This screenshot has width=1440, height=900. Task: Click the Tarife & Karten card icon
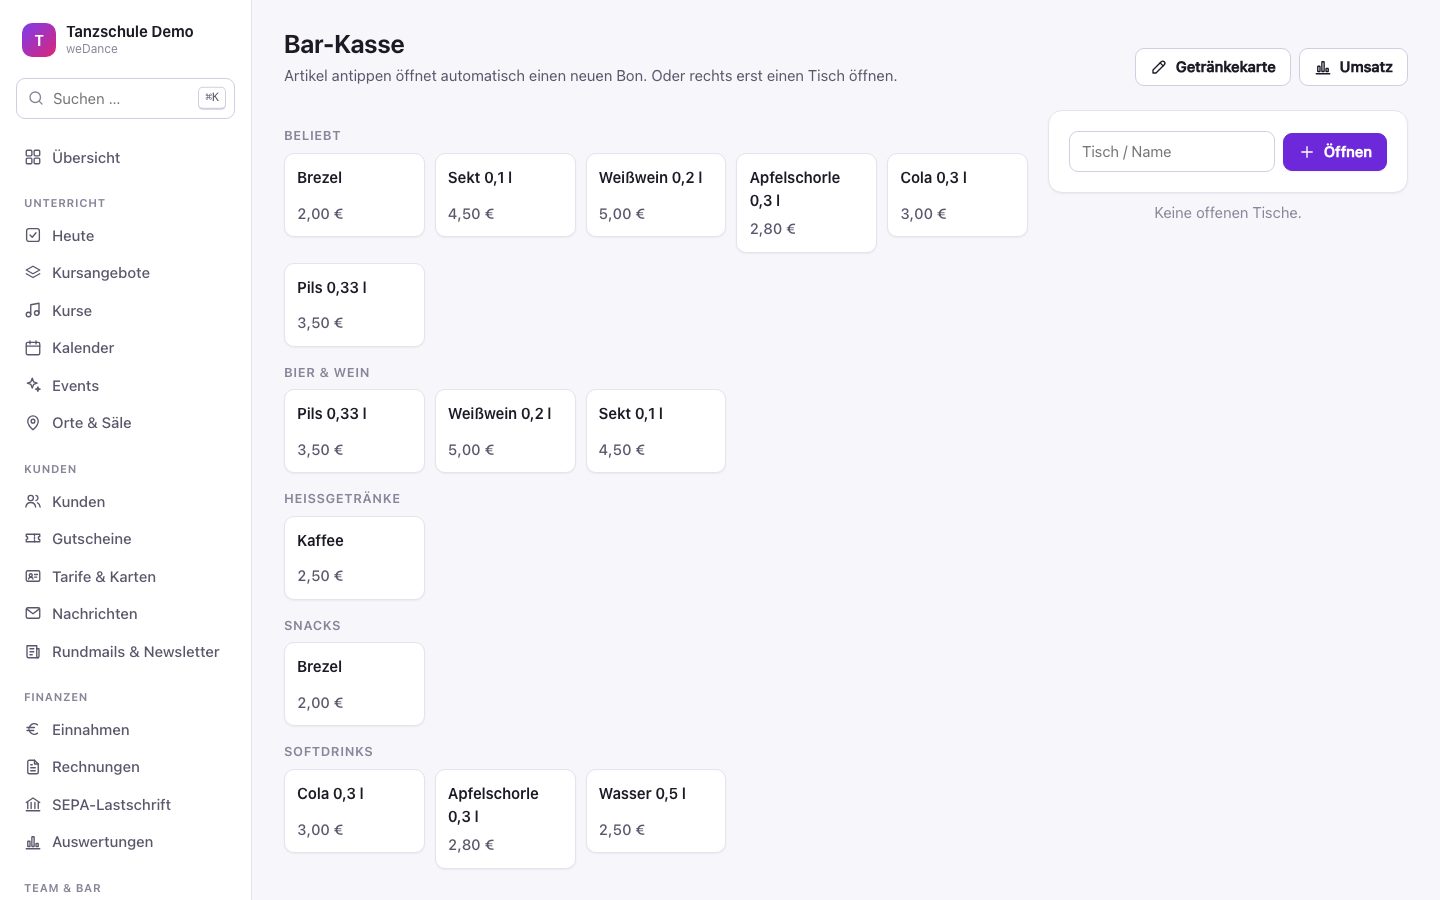point(33,576)
